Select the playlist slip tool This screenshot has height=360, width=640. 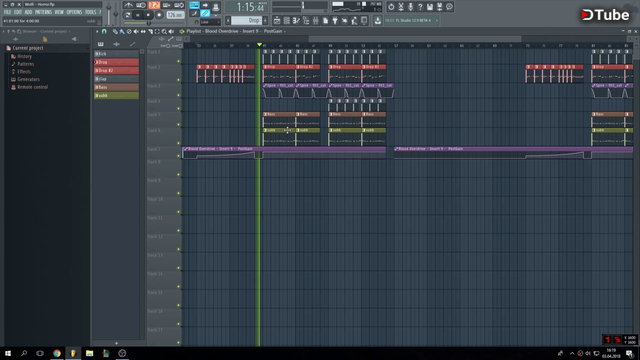click(143, 31)
